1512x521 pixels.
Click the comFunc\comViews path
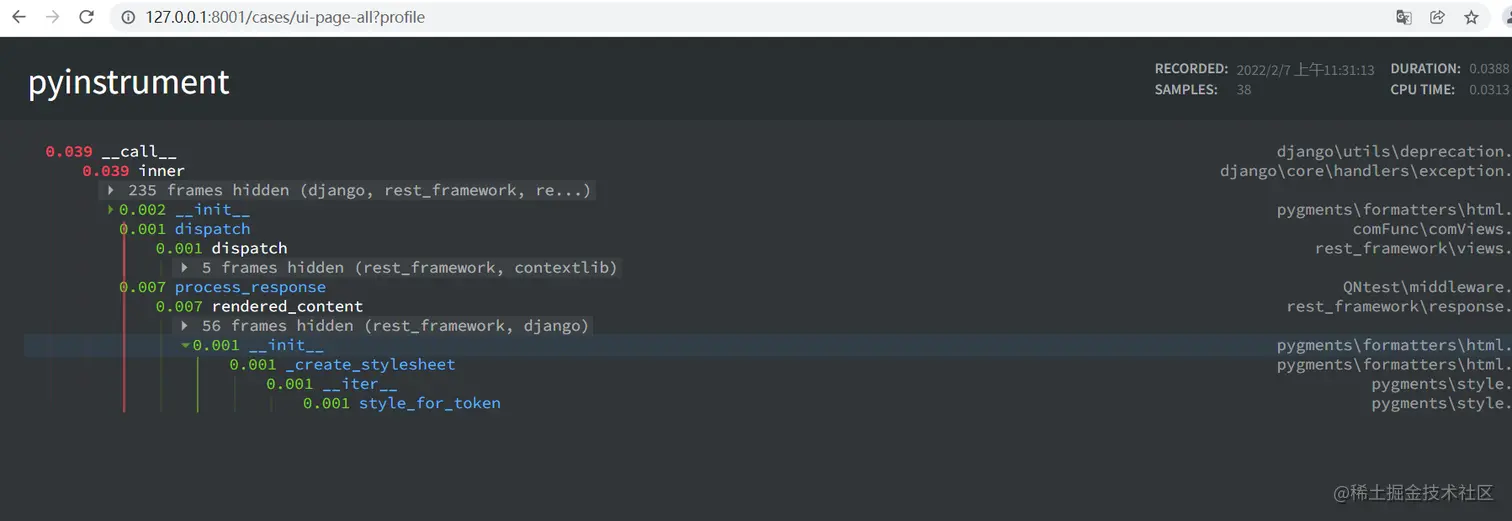[1431, 229]
